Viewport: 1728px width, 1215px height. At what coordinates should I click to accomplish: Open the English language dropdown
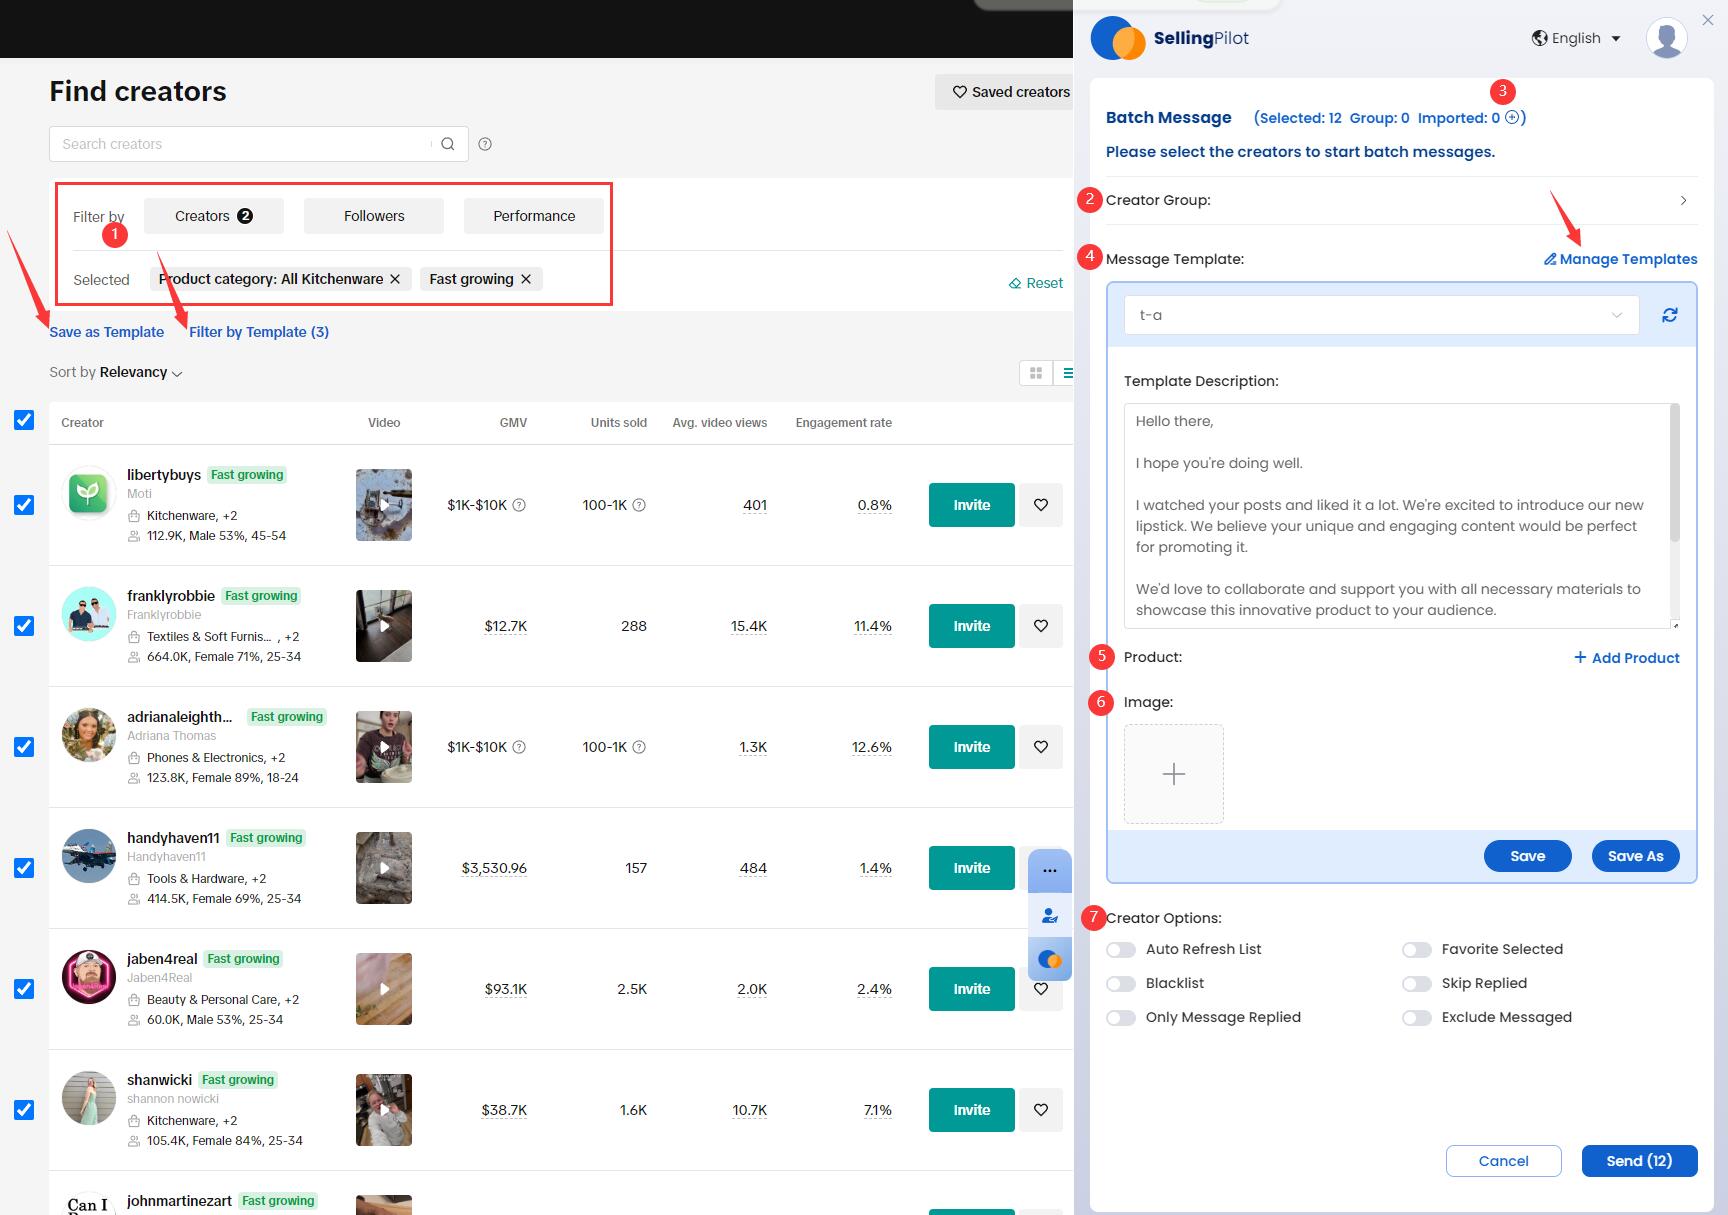(x=1576, y=38)
